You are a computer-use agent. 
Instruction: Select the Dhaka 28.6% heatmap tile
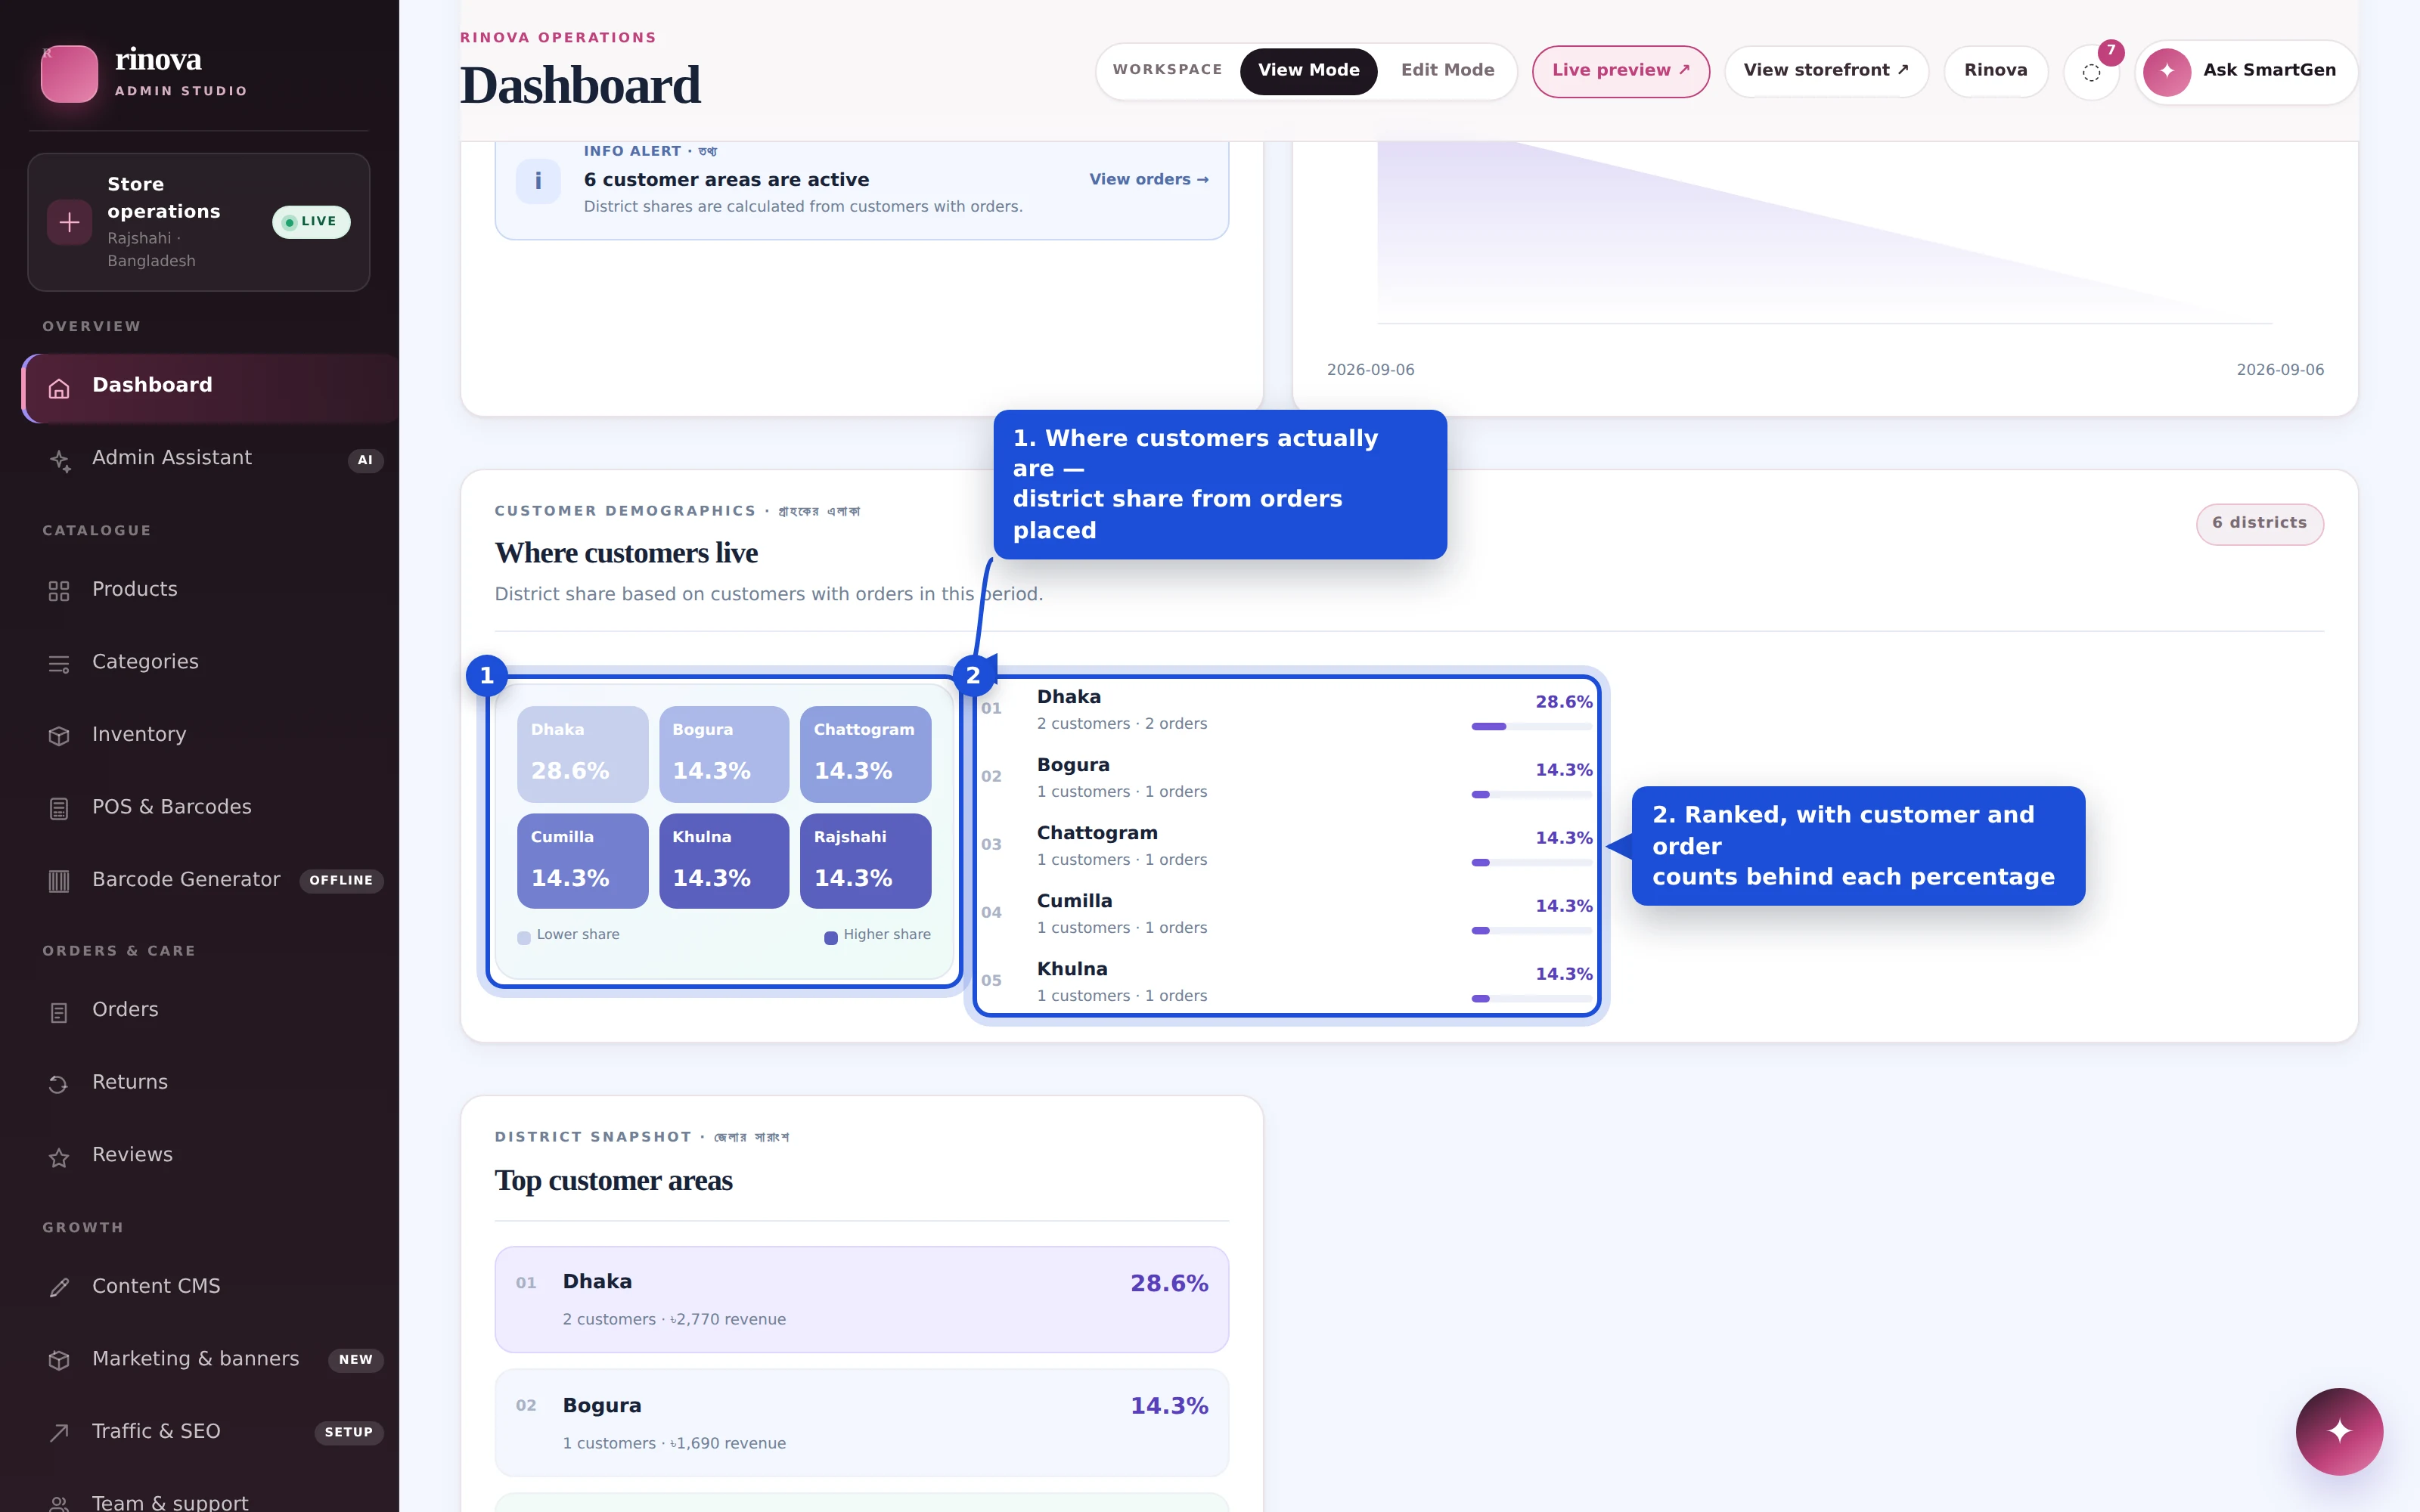(x=582, y=754)
